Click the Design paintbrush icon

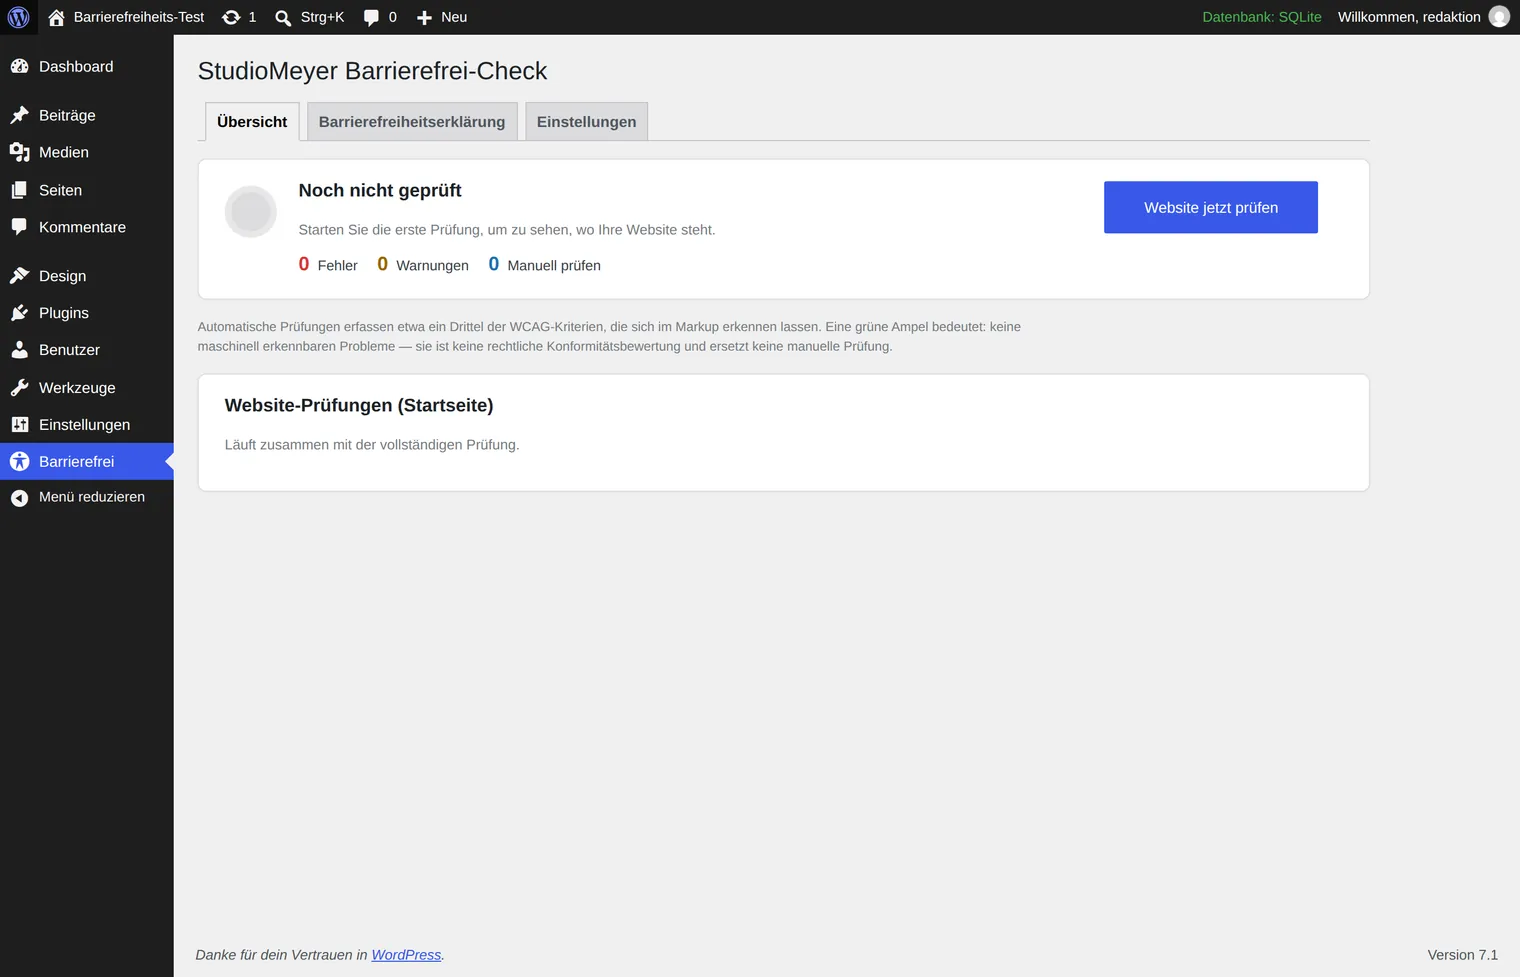[19, 276]
